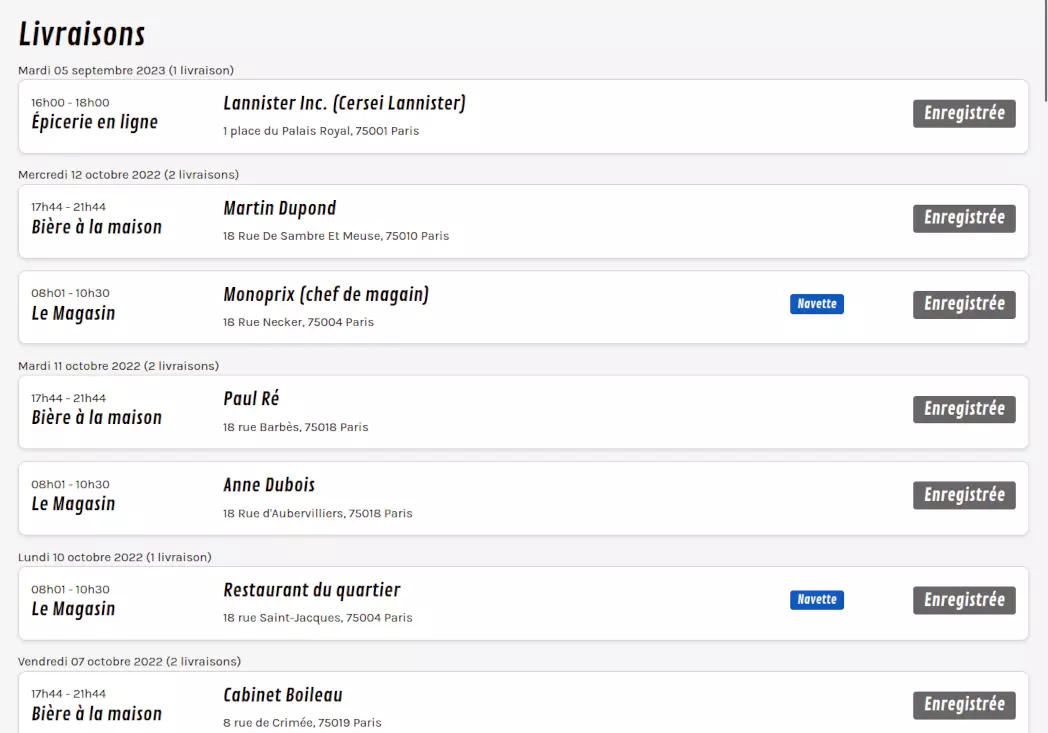Click the Épicerie en ligne store label
1048x733 pixels.
coord(94,123)
